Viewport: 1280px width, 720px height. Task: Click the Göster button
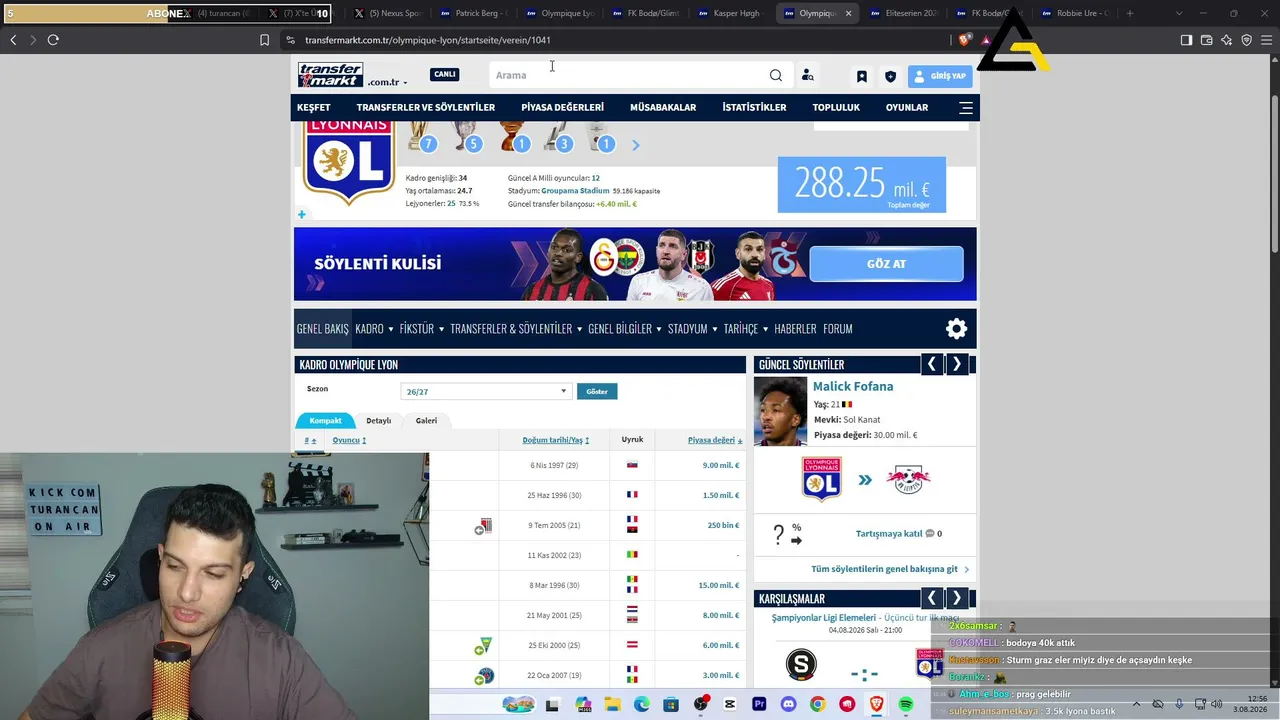coord(597,391)
